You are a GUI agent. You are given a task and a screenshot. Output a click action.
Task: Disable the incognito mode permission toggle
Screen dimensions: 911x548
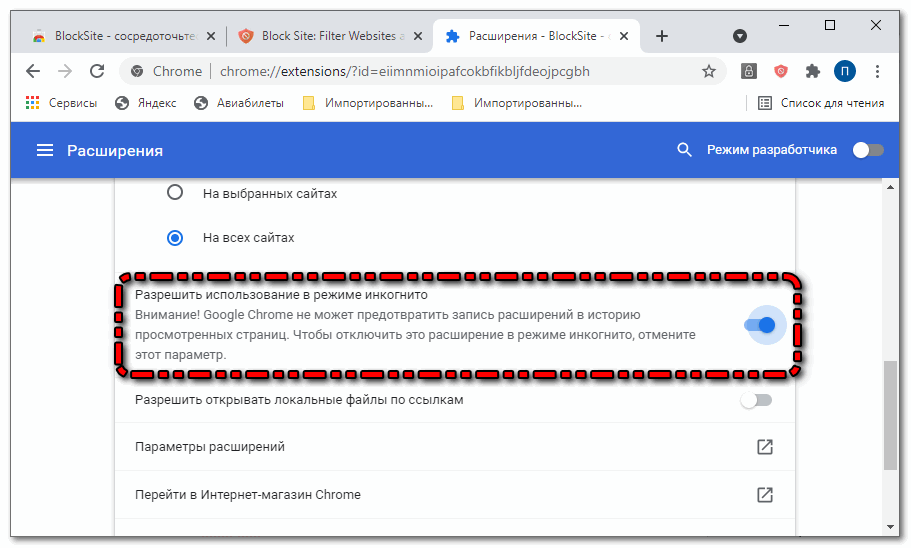(761, 325)
